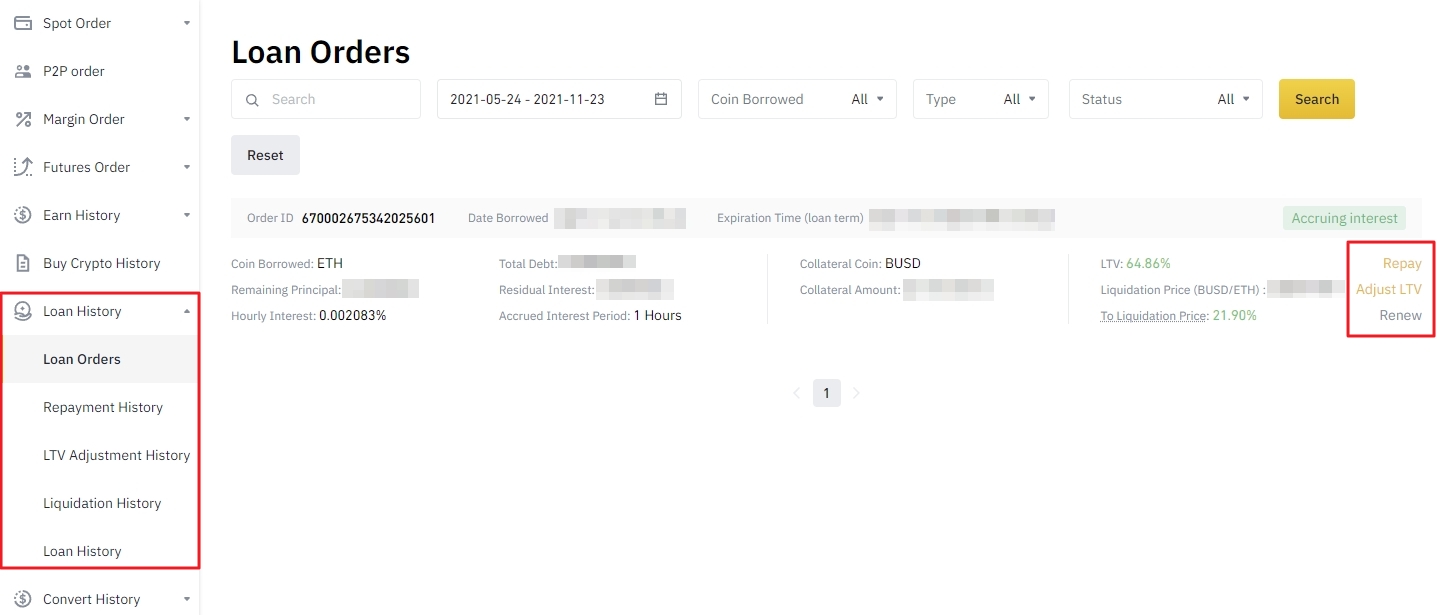Click the Loan History hand-coin icon
1442x615 pixels.
pos(23,311)
